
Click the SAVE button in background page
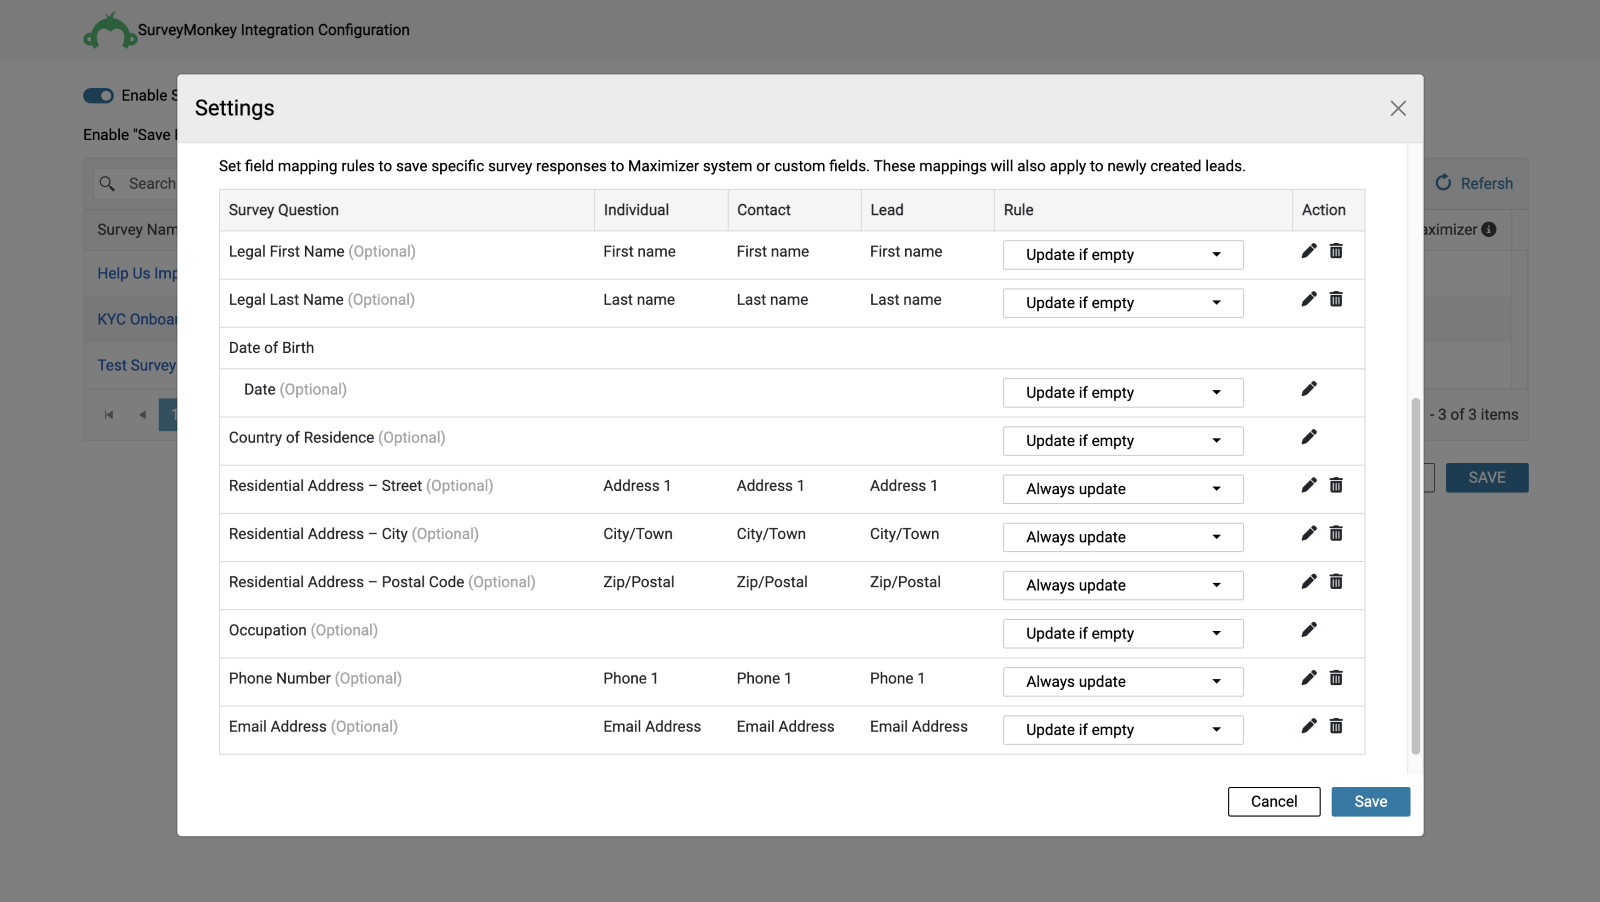coord(1487,478)
